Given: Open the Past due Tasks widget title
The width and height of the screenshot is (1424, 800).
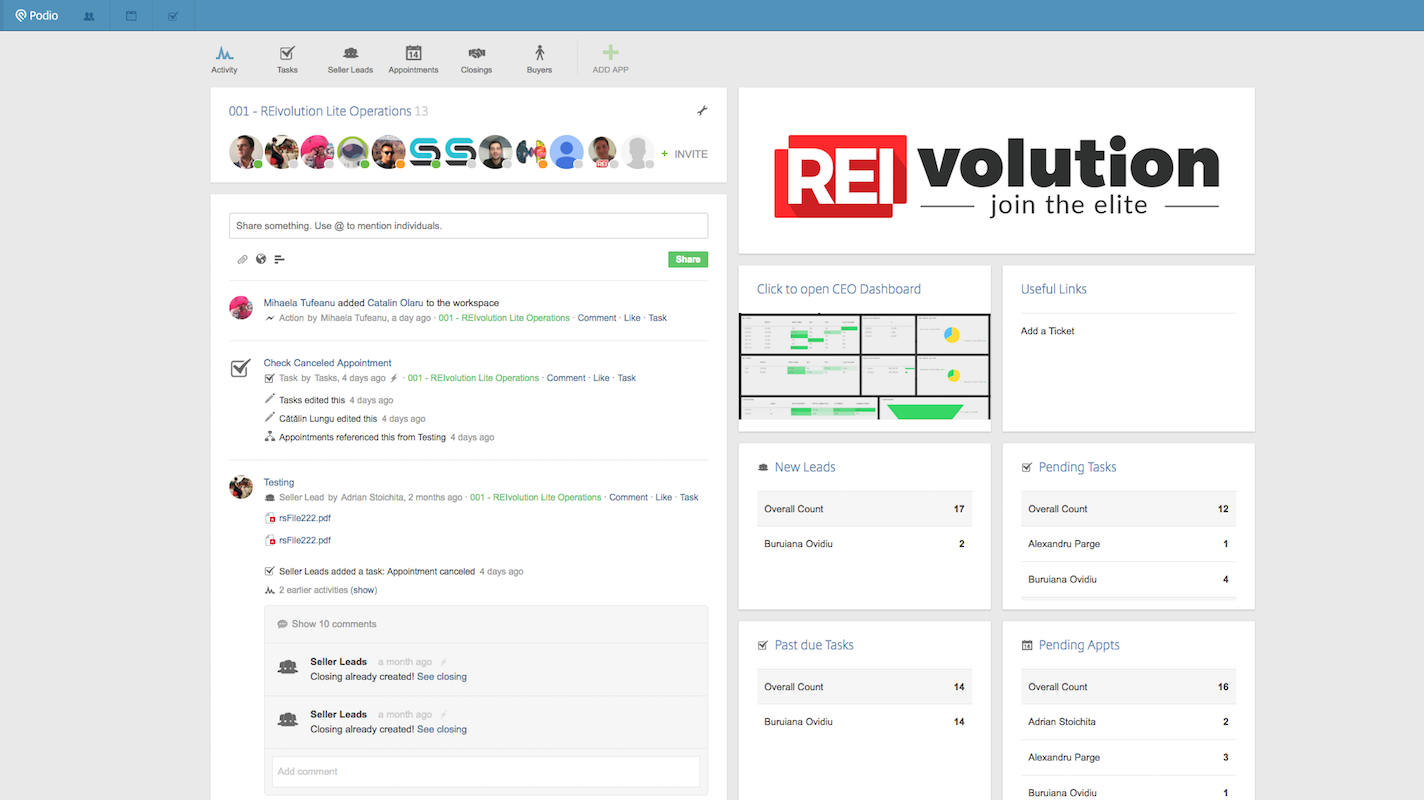Looking at the screenshot, I should coord(814,645).
